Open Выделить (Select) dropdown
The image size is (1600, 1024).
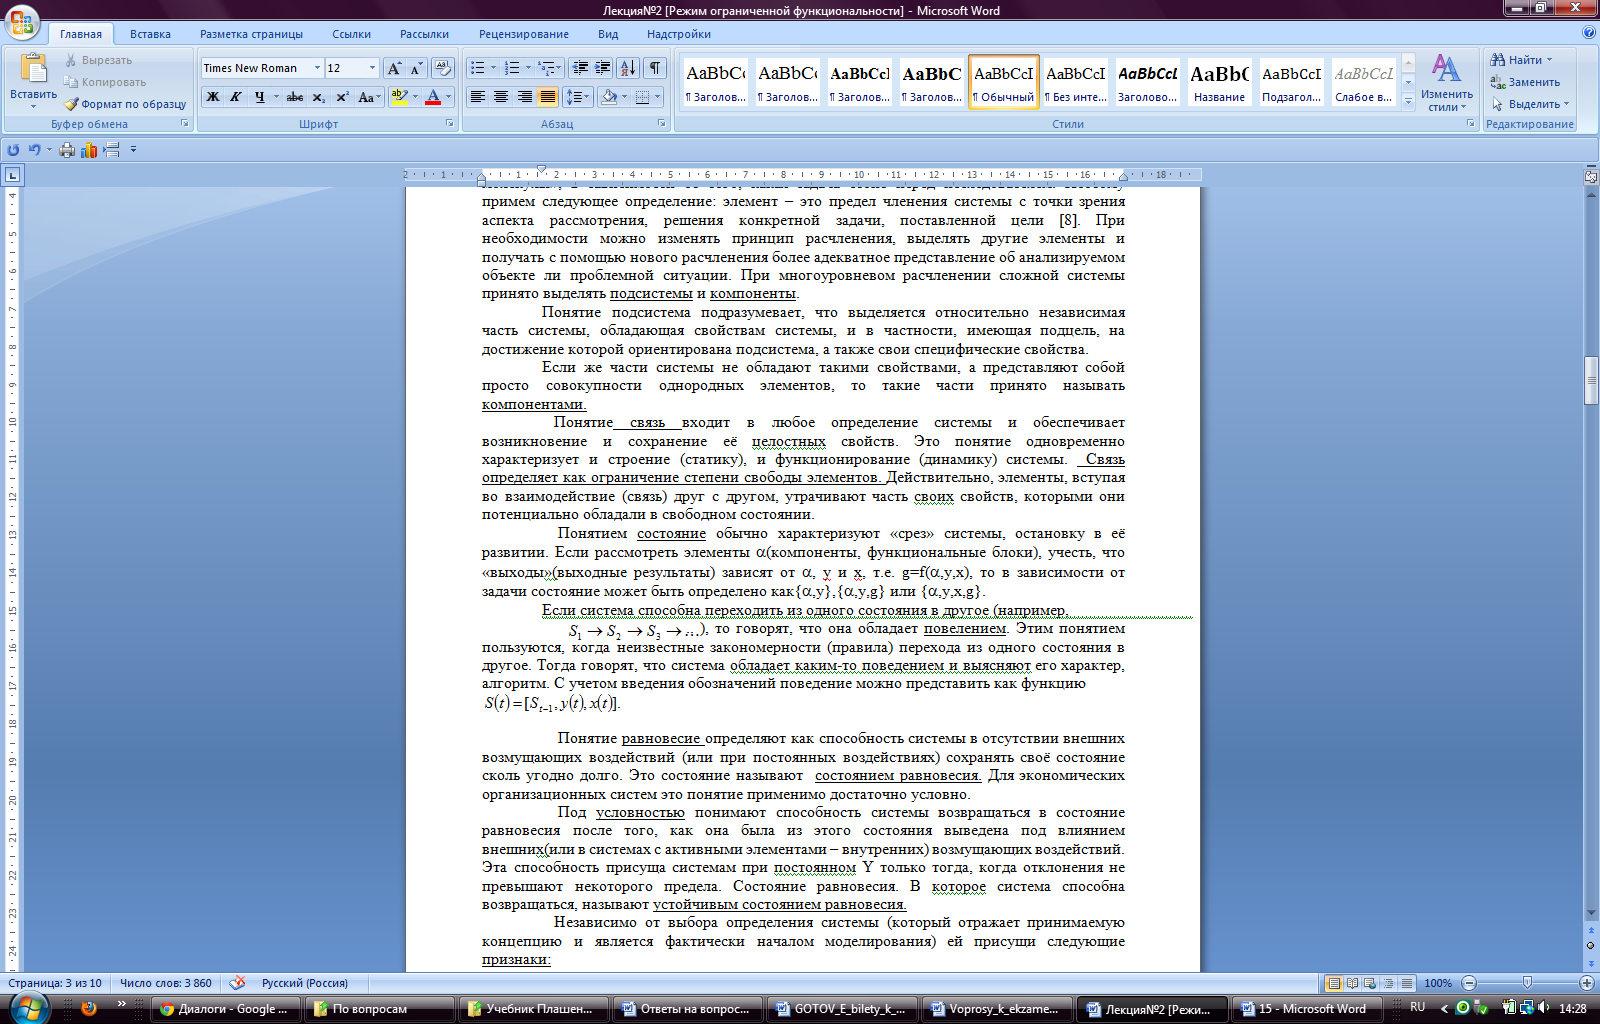tap(1530, 104)
